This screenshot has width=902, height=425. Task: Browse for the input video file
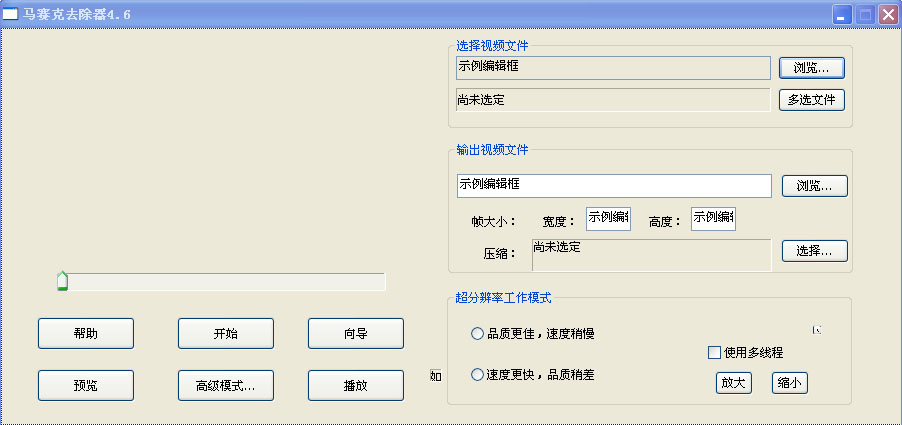click(x=812, y=68)
